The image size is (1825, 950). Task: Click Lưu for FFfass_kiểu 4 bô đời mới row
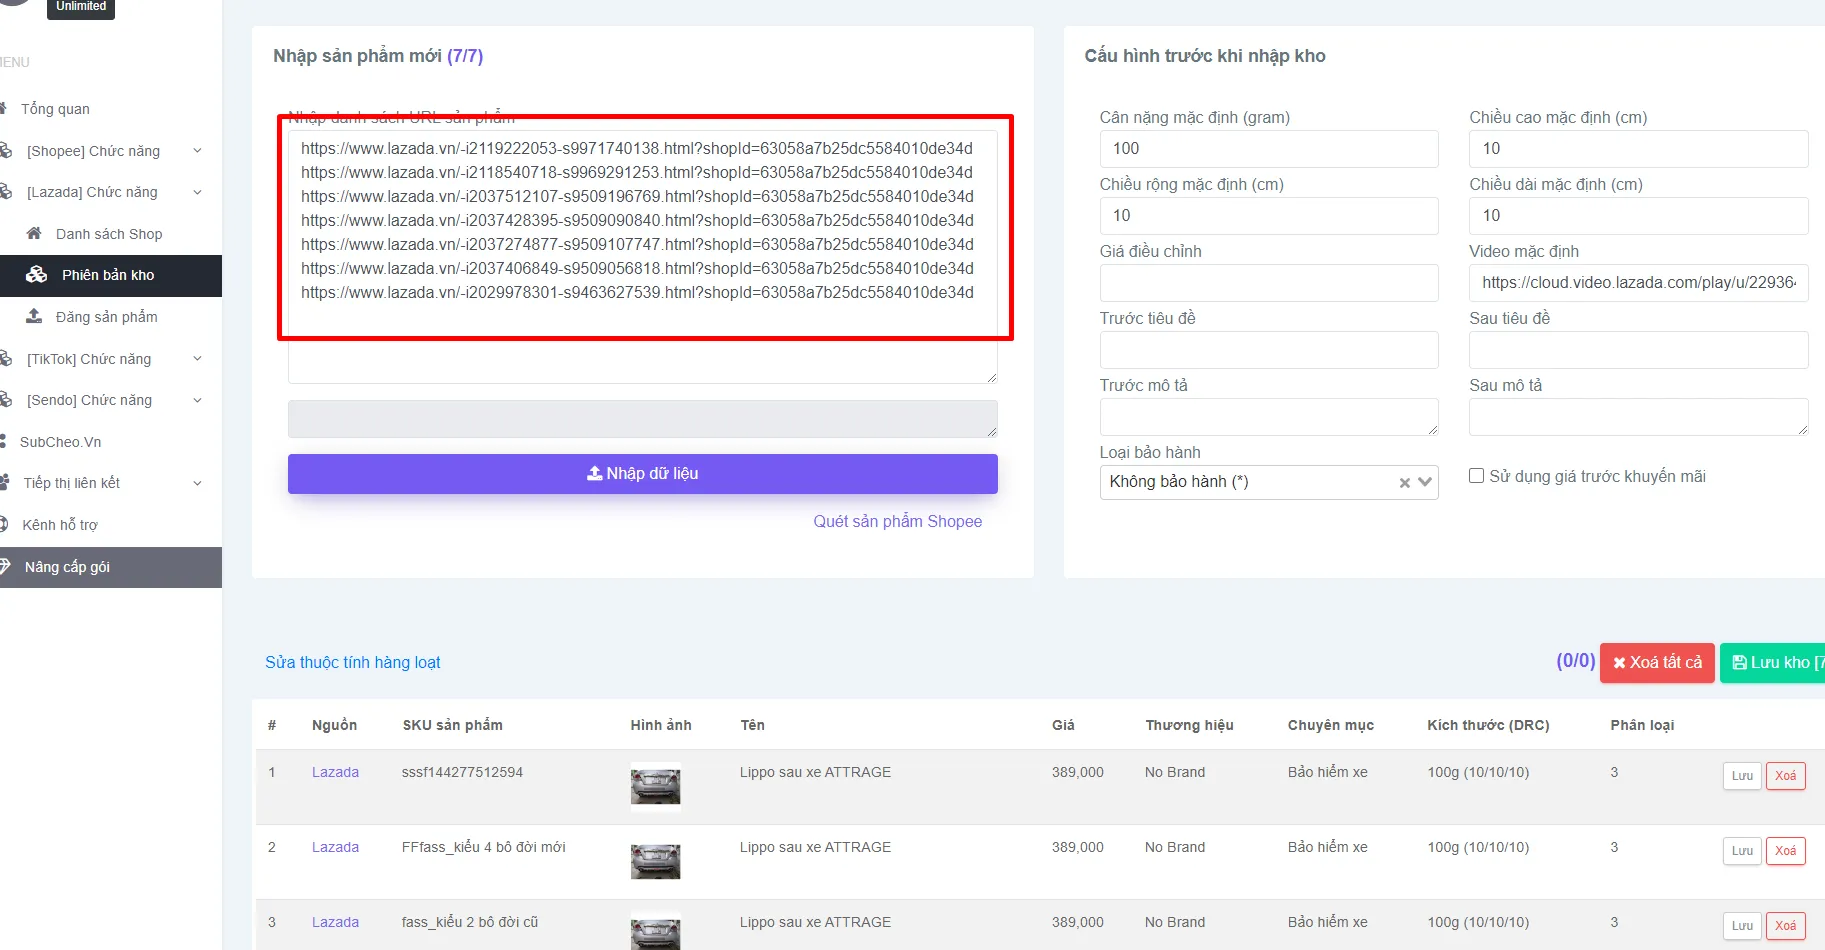[x=1742, y=851]
